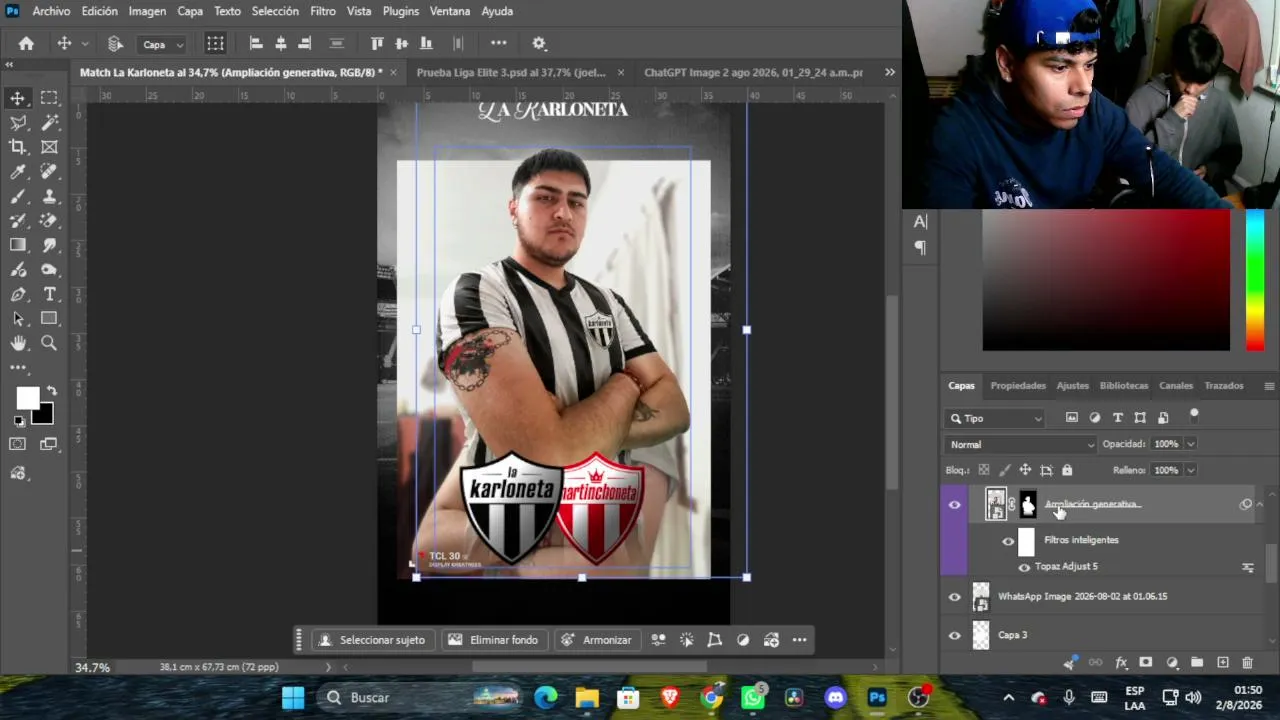The width and height of the screenshot is (1280, 720).
Task: Click the hue slider in color panel
Action: coord(1254,281)
